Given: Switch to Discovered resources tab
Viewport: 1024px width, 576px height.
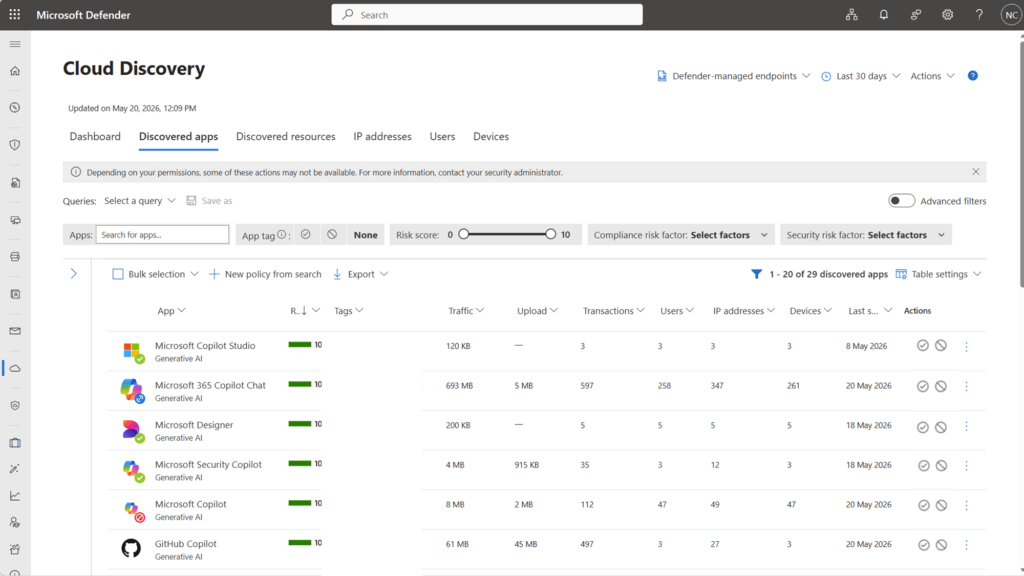Looking at the screenshot, I should click(285, 136).
